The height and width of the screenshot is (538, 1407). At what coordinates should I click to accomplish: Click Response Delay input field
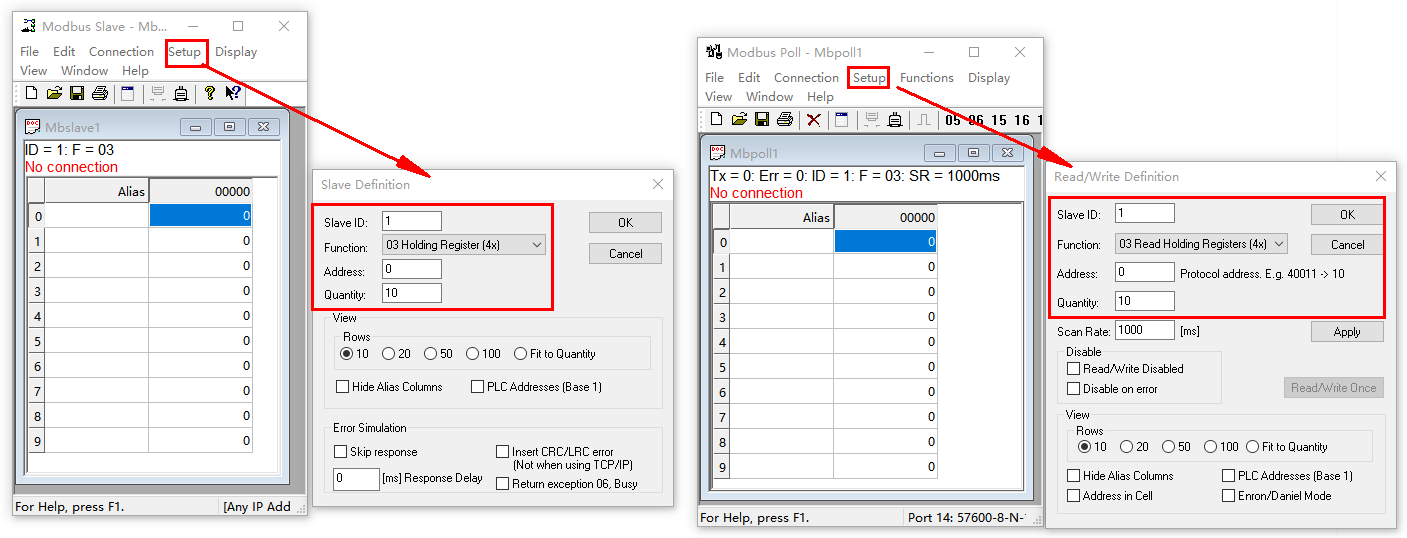(355, 478)
